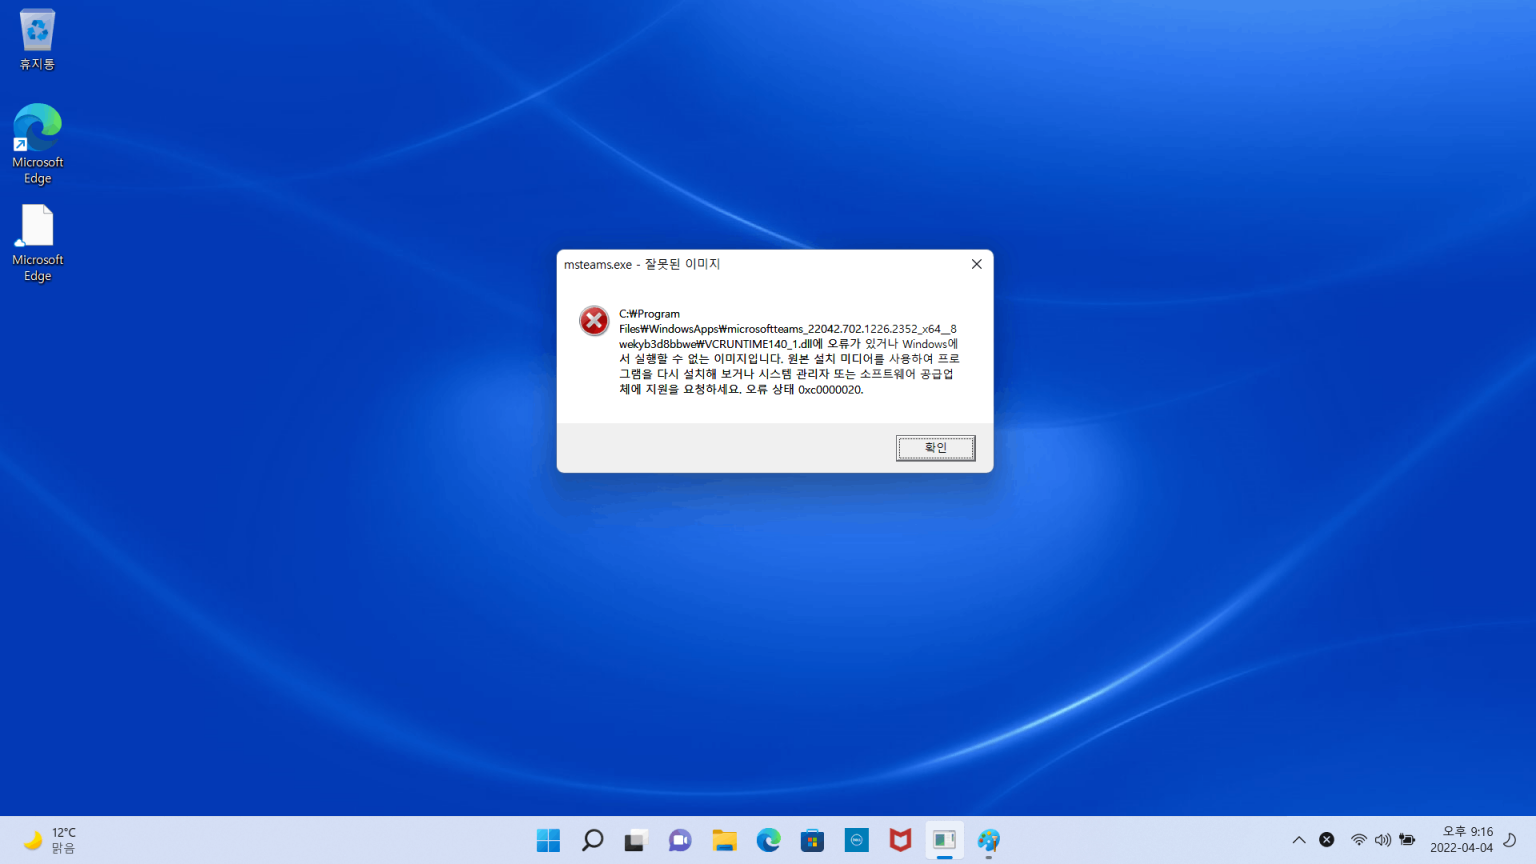Open the Paint app on taskbar
The width and height of the screenshot is (1536, 864).
989,840
